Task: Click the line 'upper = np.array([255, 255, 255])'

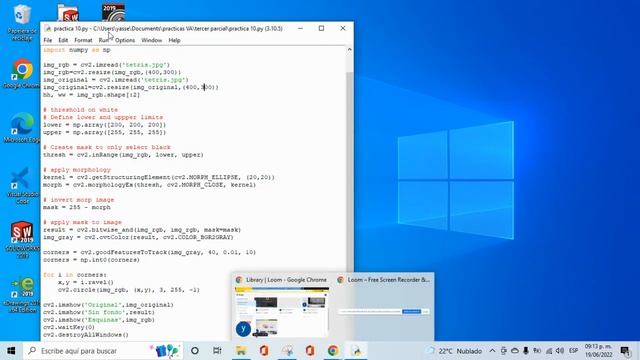Action: 104,132
